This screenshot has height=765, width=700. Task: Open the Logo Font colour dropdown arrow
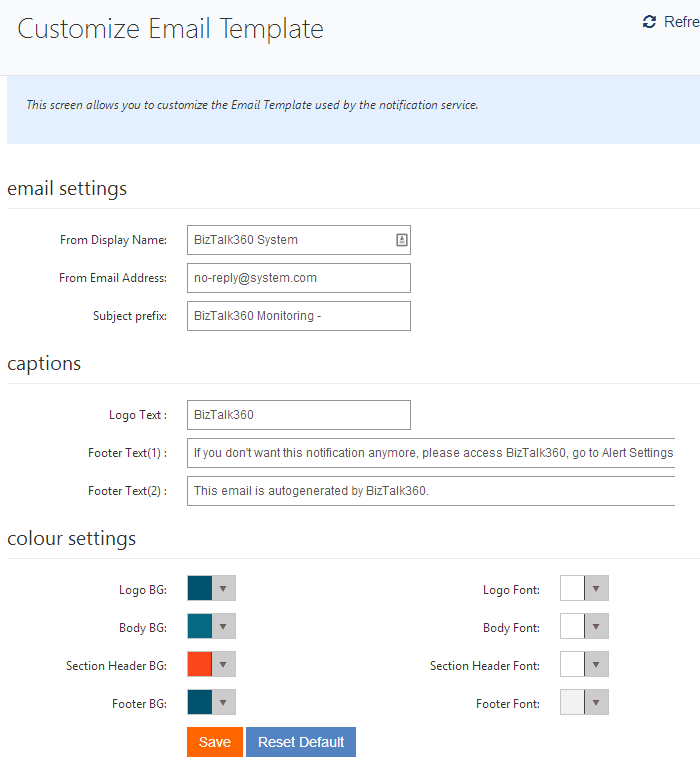coord(596,589)
